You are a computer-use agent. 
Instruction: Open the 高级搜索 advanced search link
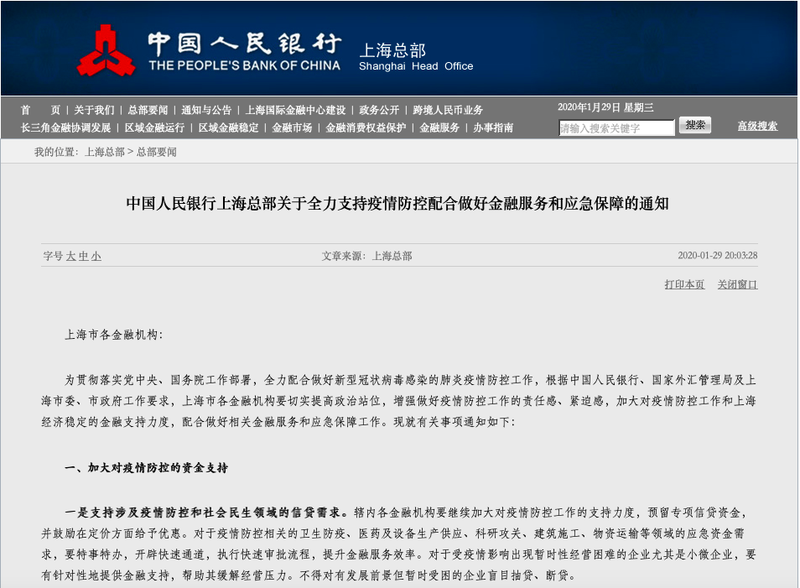[x=757, y=126]
